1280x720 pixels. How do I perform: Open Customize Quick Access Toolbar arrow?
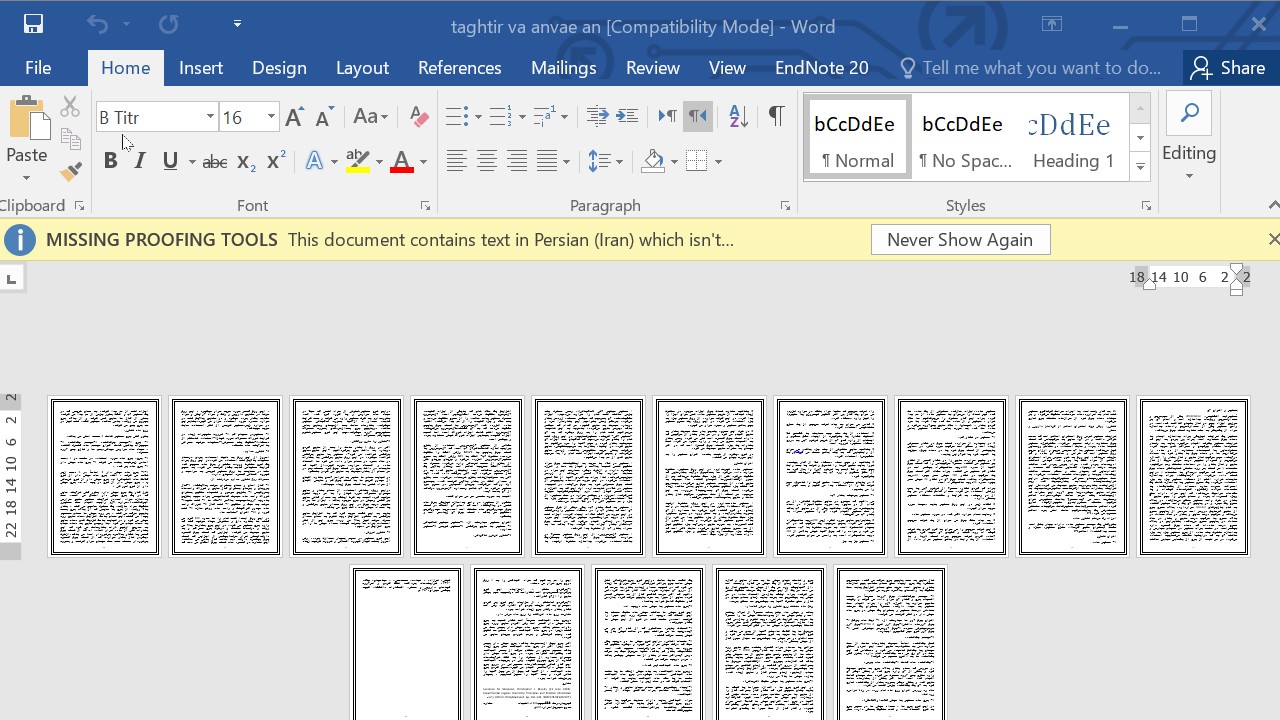point(237,24)
